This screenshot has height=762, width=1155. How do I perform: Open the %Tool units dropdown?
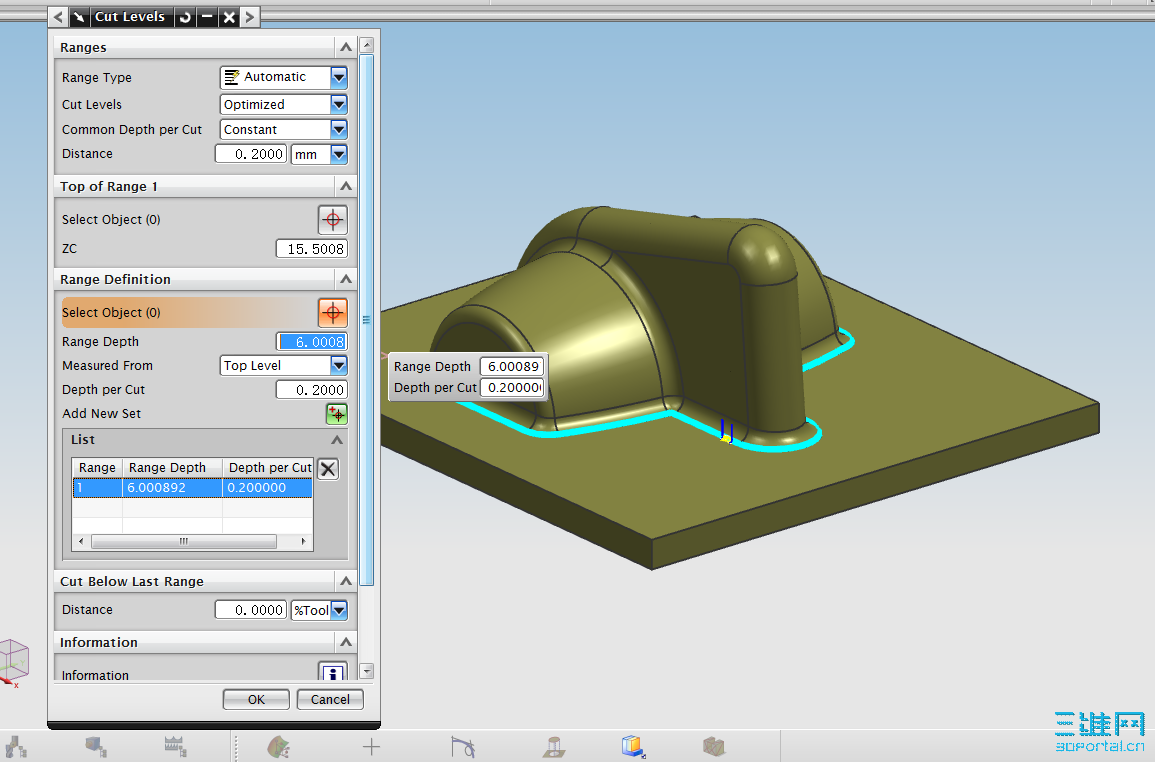[x=338, y=610]
